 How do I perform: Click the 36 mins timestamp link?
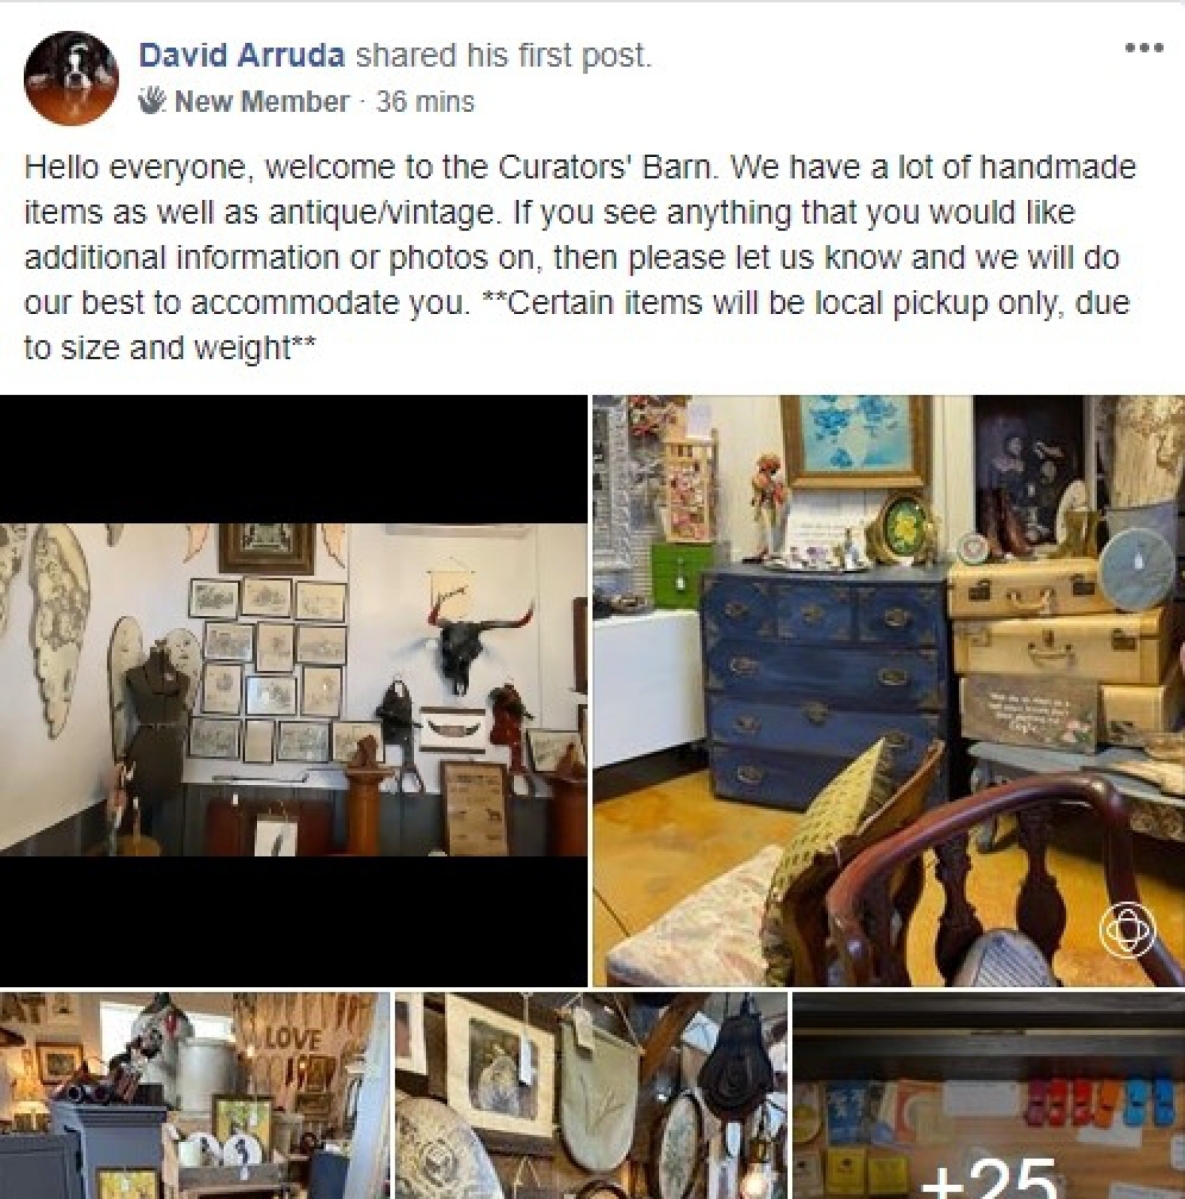tap(425, 102)
